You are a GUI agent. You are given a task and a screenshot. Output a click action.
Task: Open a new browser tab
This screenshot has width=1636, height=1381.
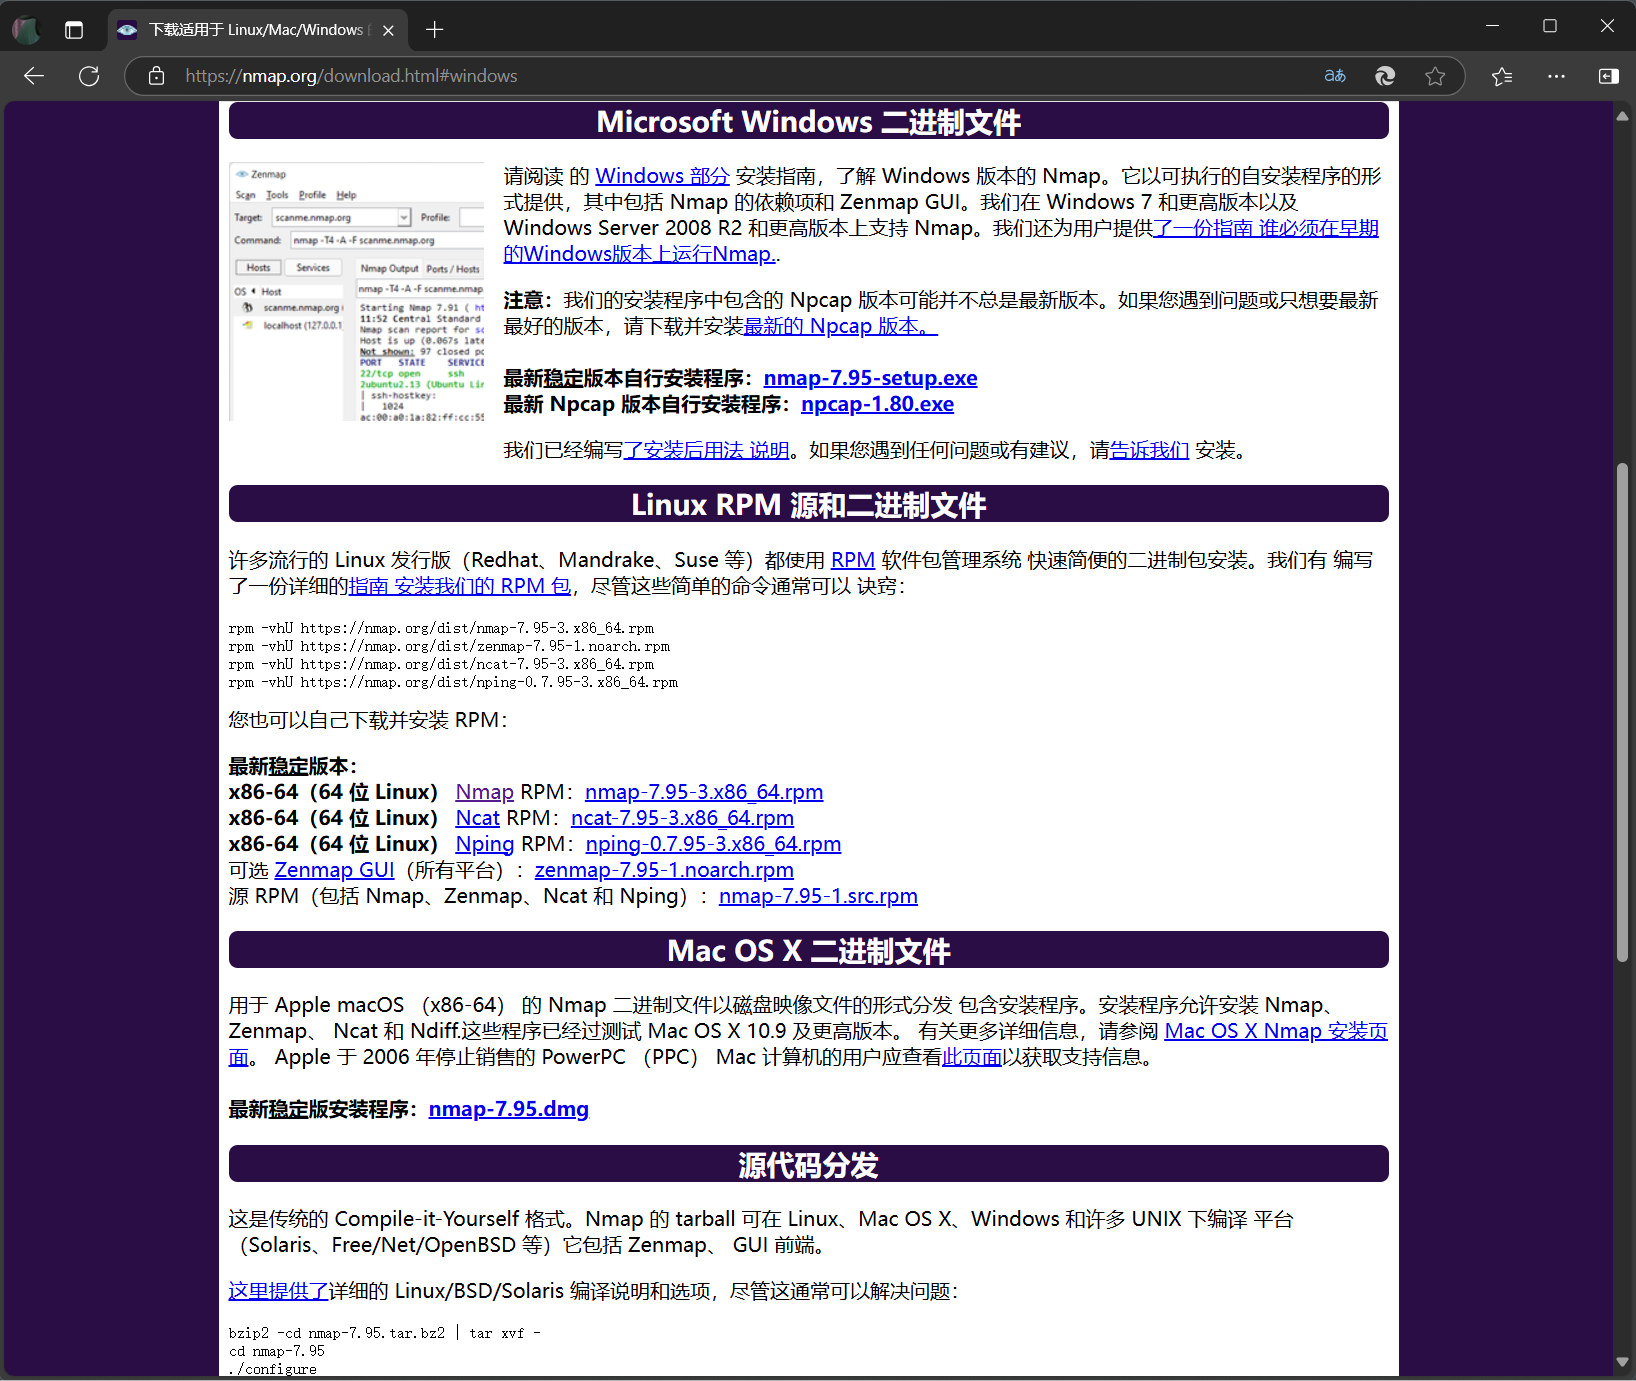click(x=434, y=30)
